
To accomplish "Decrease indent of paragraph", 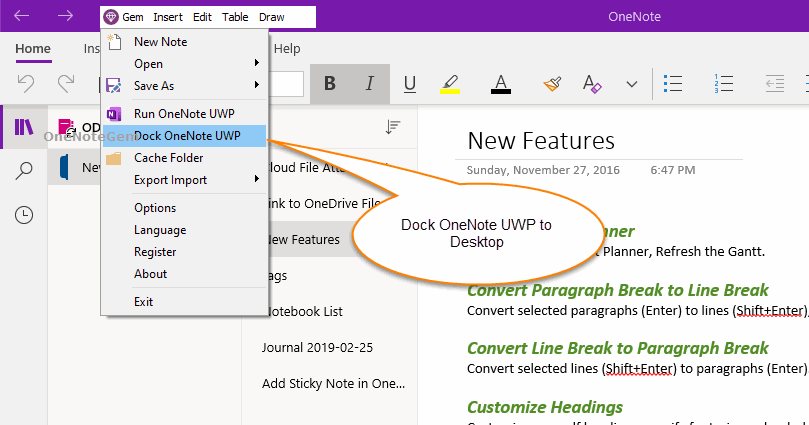I will pyautogui.click(x=774, y=84).
